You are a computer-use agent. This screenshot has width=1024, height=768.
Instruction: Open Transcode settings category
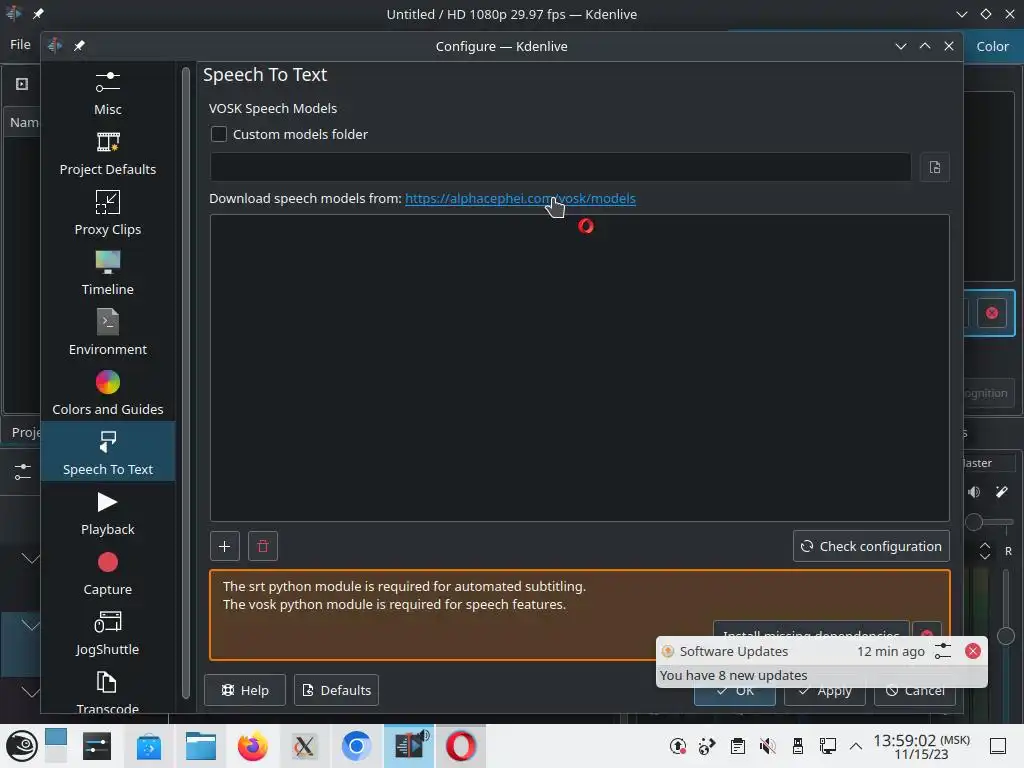click(108, 692)
